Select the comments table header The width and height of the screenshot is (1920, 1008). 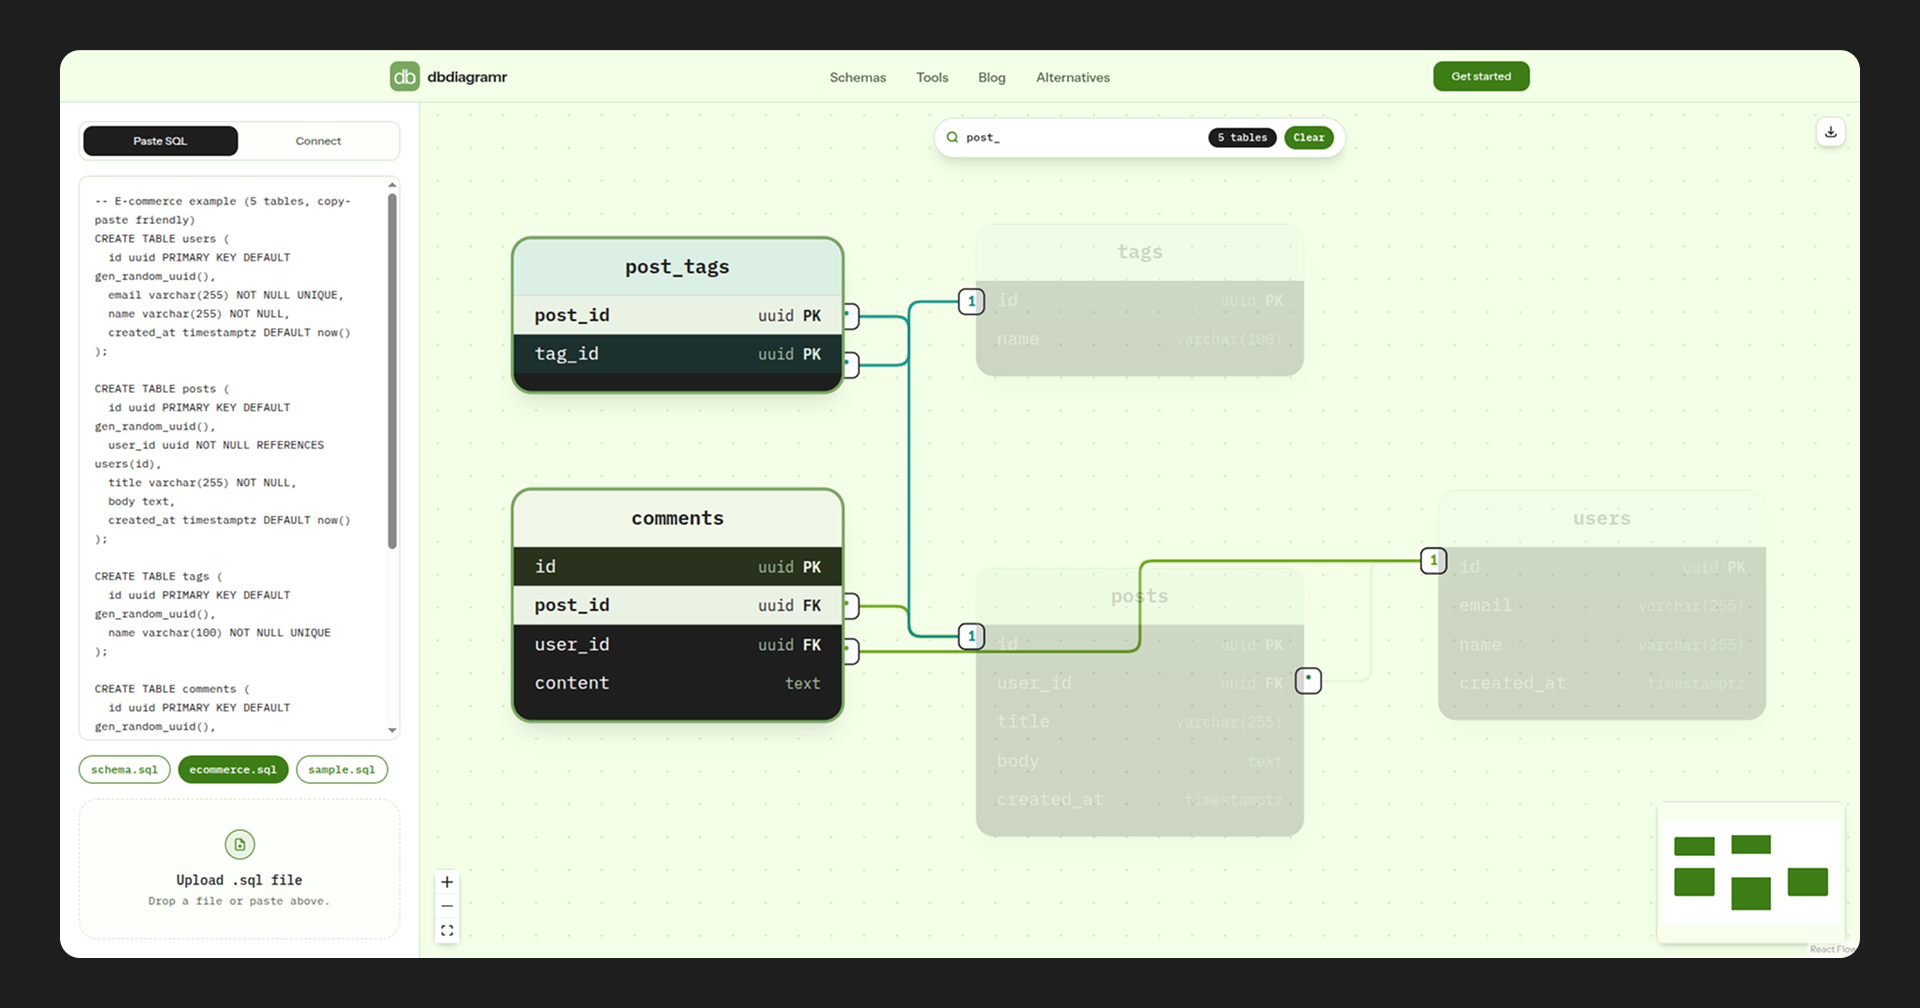coord(677,518)
